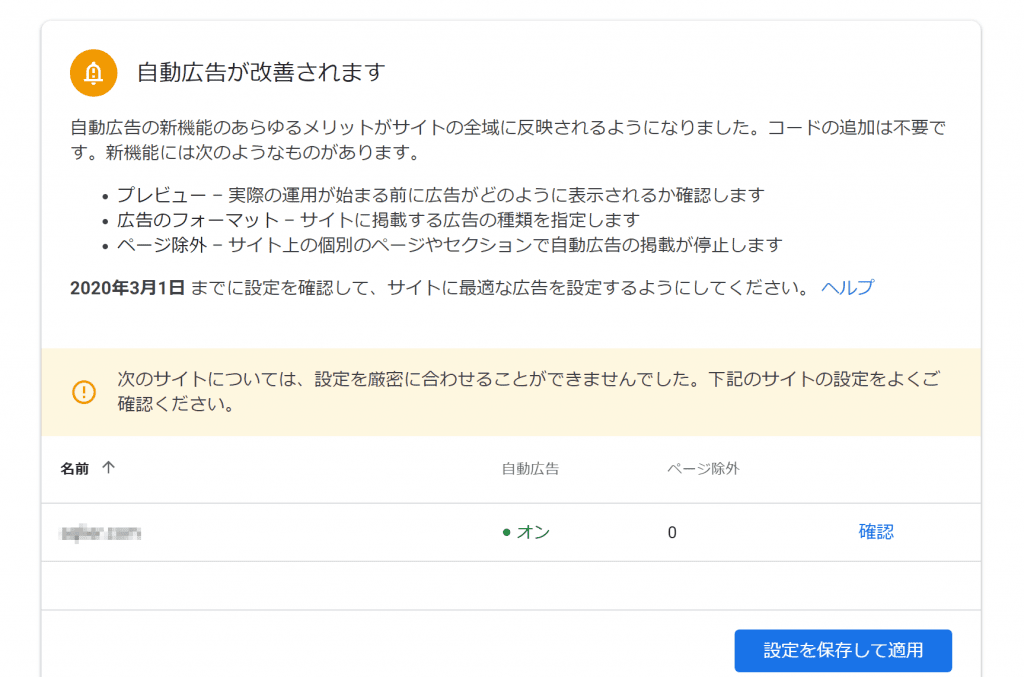Image resolution: width=1024 pixels, height=677 pixels.
Task: Click the オン status text in the row
Action: (533, 532)
